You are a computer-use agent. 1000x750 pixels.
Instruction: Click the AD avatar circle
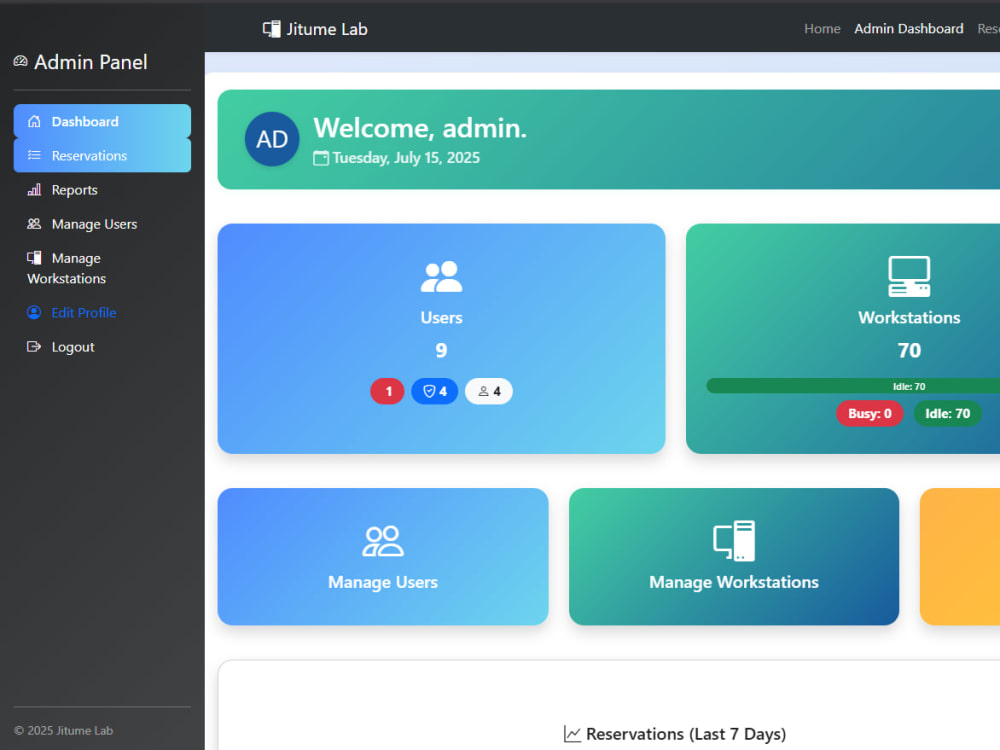tap(272, 139)
